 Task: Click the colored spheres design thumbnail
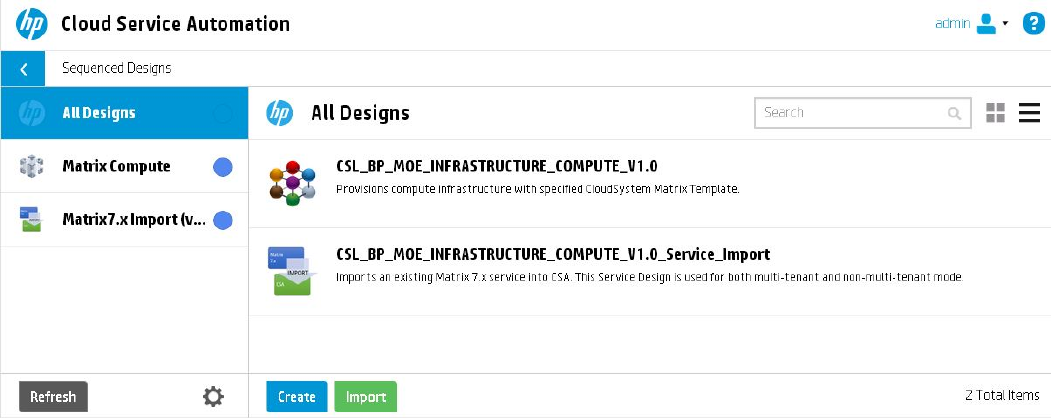point(292,182)
